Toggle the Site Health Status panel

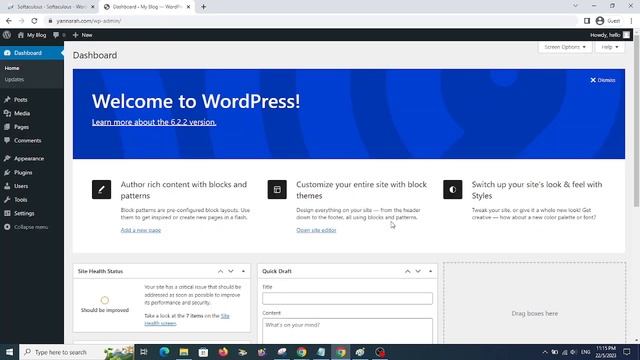coord(243,271)
